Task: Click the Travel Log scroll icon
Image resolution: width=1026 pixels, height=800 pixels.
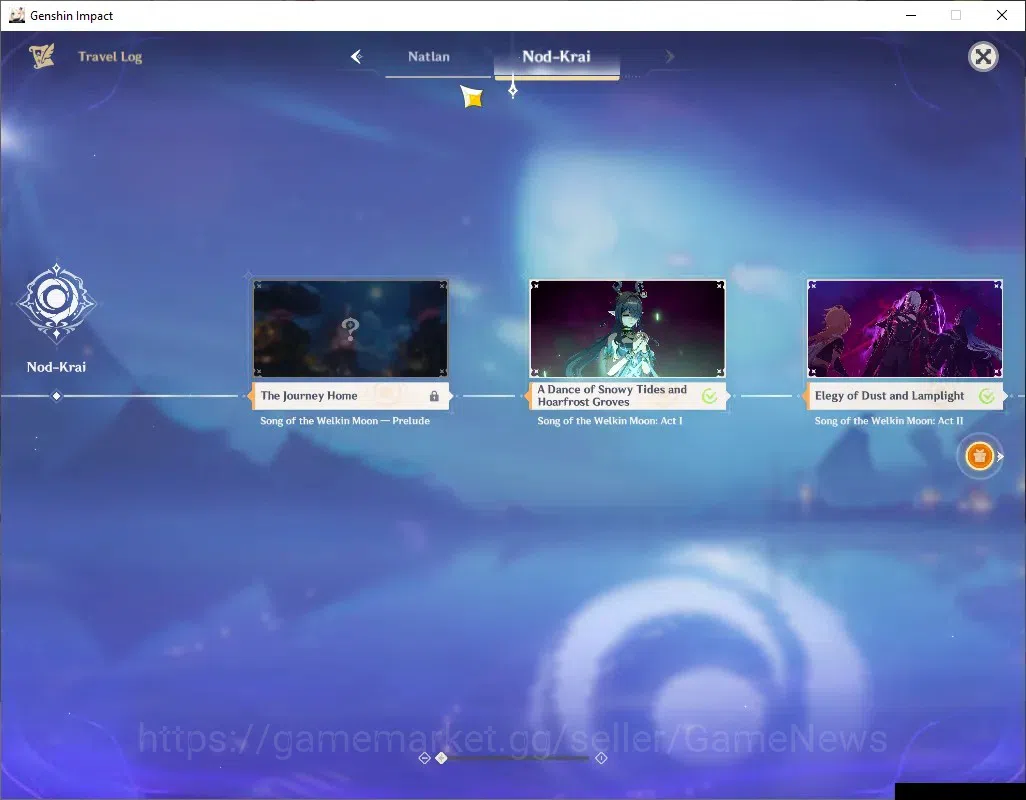Action: 42,56
